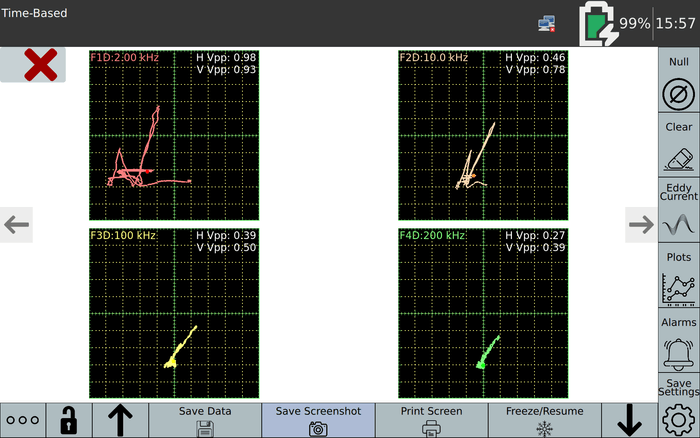
Task: Go to next page with right arrow
Action: pyautogui.click(x=640, y=225)
